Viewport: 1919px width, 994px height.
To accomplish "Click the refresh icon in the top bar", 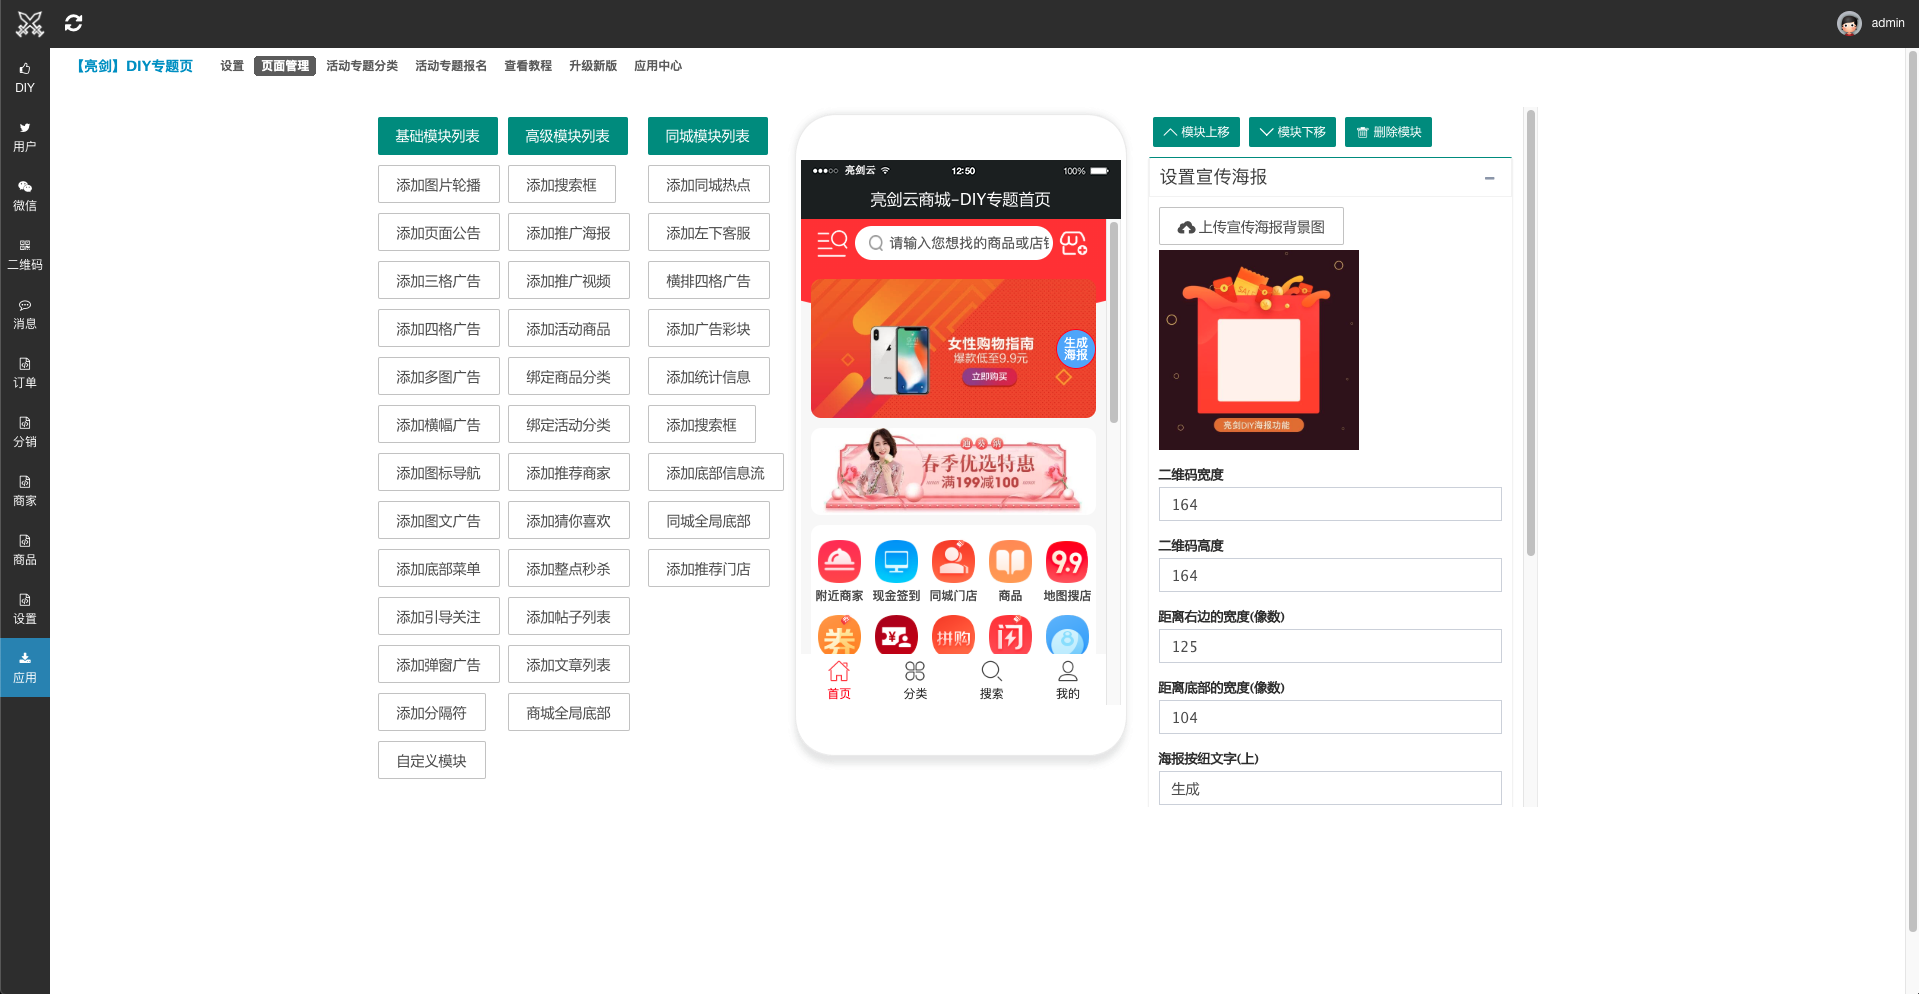I will (x=73, y=22).
